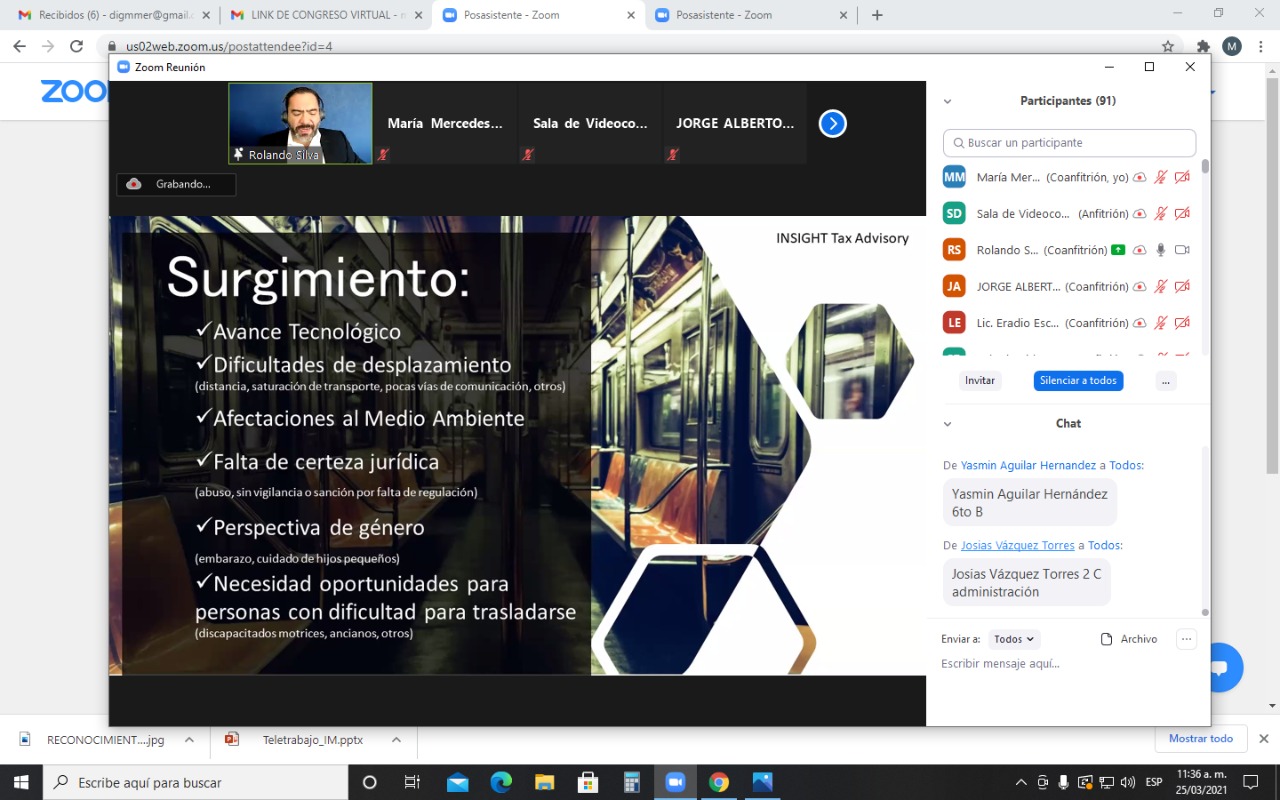Click green screen-share icon beside Rolando S…
Image resolution: width=1280 pixels, height=800 pixels.
click(x=1118, y=250)
